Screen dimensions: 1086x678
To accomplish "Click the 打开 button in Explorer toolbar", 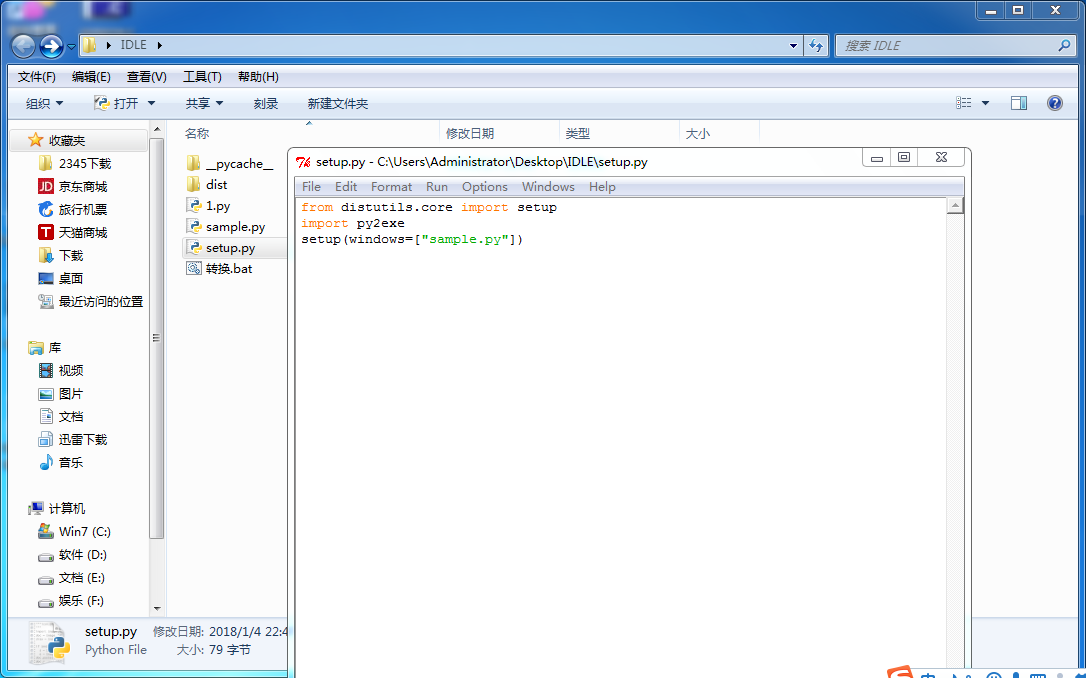I will coord(116,103).
